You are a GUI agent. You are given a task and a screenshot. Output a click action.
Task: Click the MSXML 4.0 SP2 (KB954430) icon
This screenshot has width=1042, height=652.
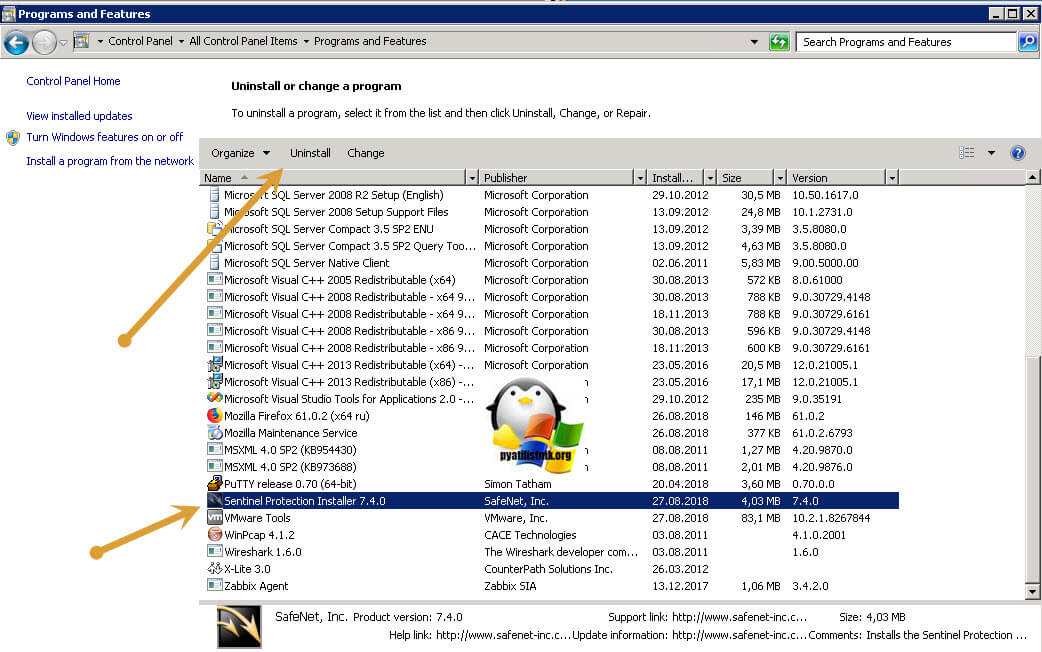point(214,450)
